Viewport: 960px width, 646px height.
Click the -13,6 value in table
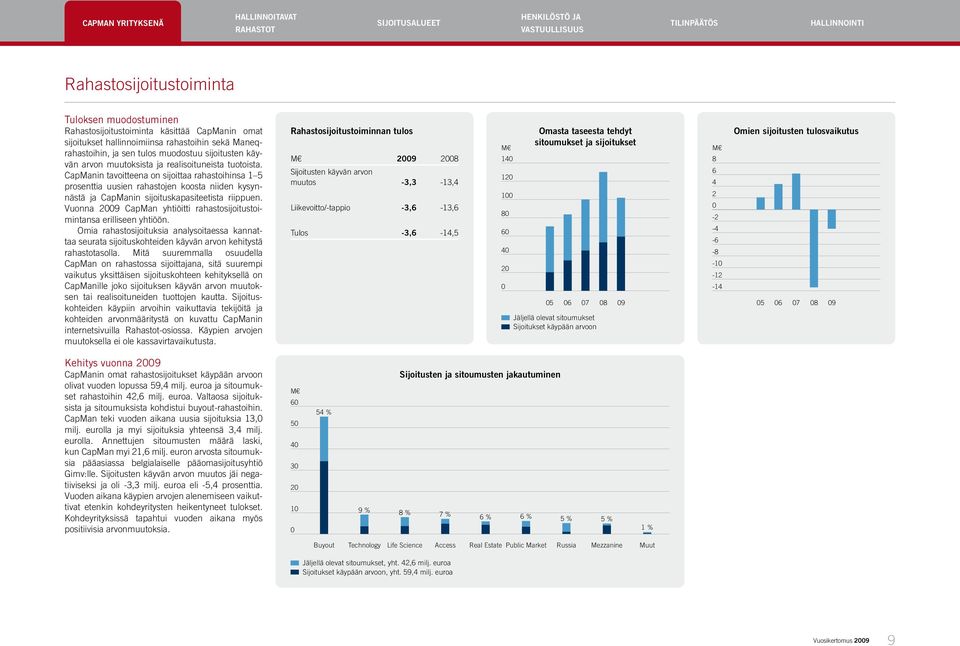449,208
